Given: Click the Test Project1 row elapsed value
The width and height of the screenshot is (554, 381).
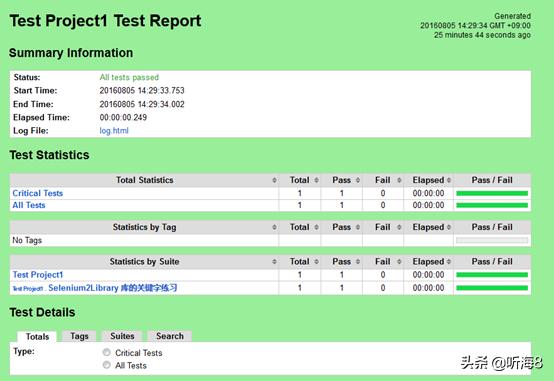Looking at the screenshot, I should (x=428, y=275).
